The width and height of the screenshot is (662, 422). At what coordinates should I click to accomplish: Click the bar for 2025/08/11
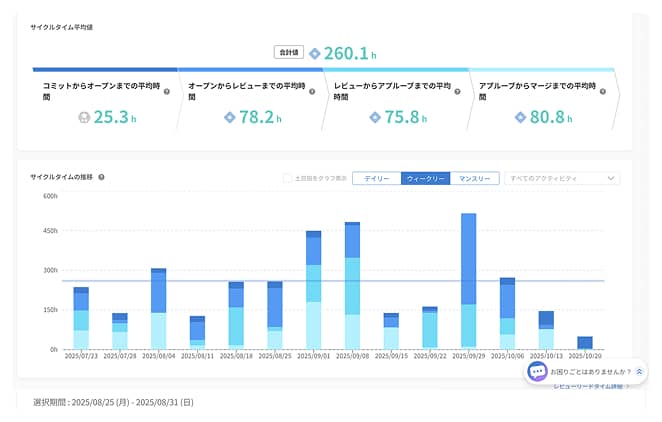[197, 333]
